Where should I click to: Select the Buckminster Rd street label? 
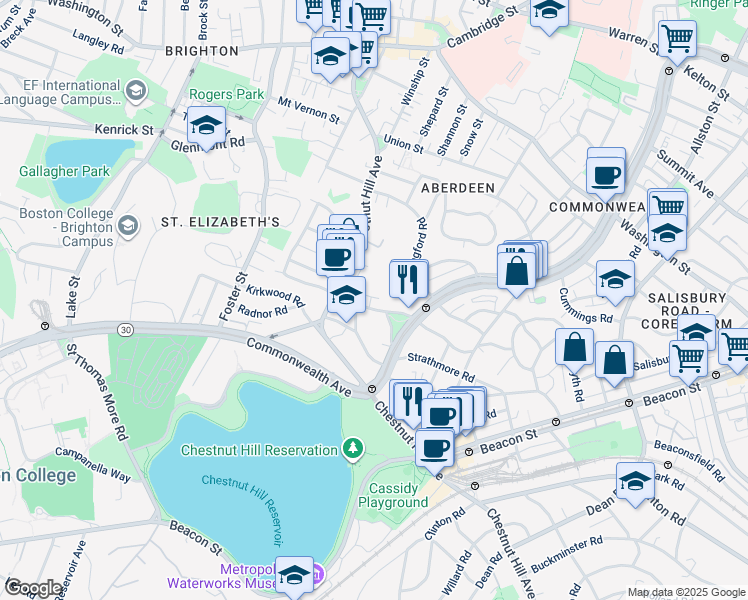tap(567, 554)
